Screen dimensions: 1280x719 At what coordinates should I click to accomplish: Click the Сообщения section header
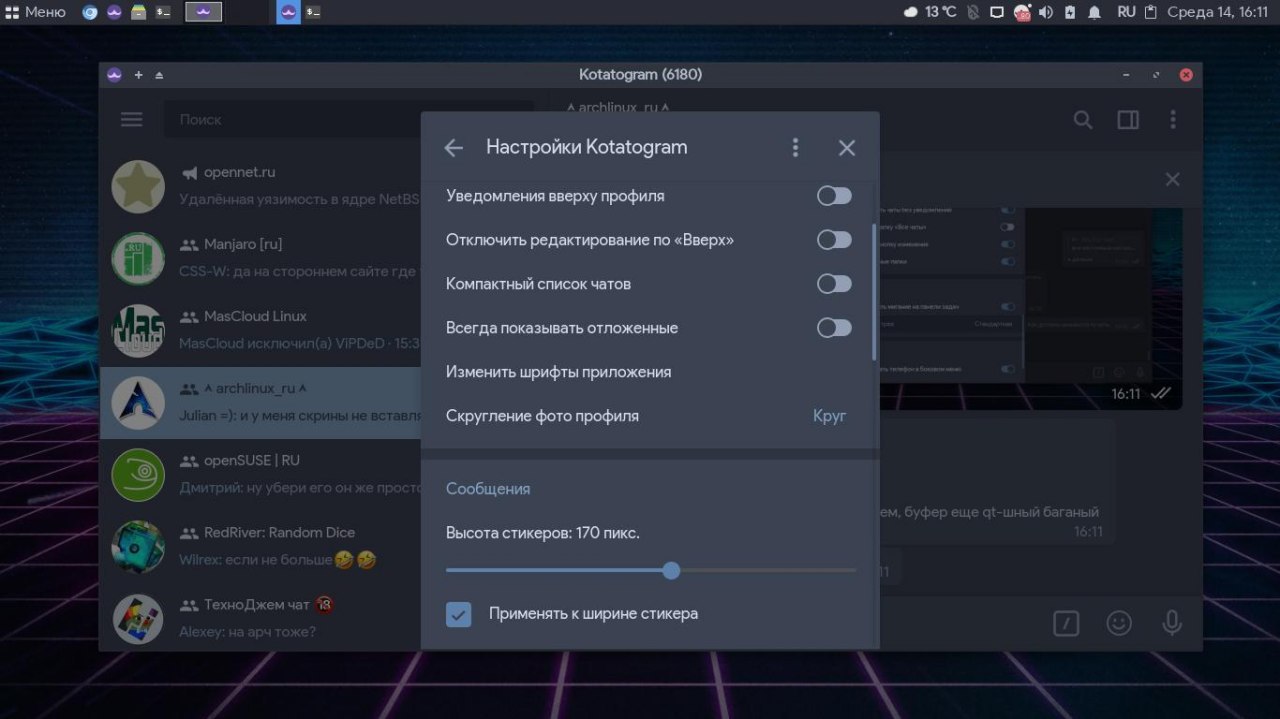[x=488, y=489]
